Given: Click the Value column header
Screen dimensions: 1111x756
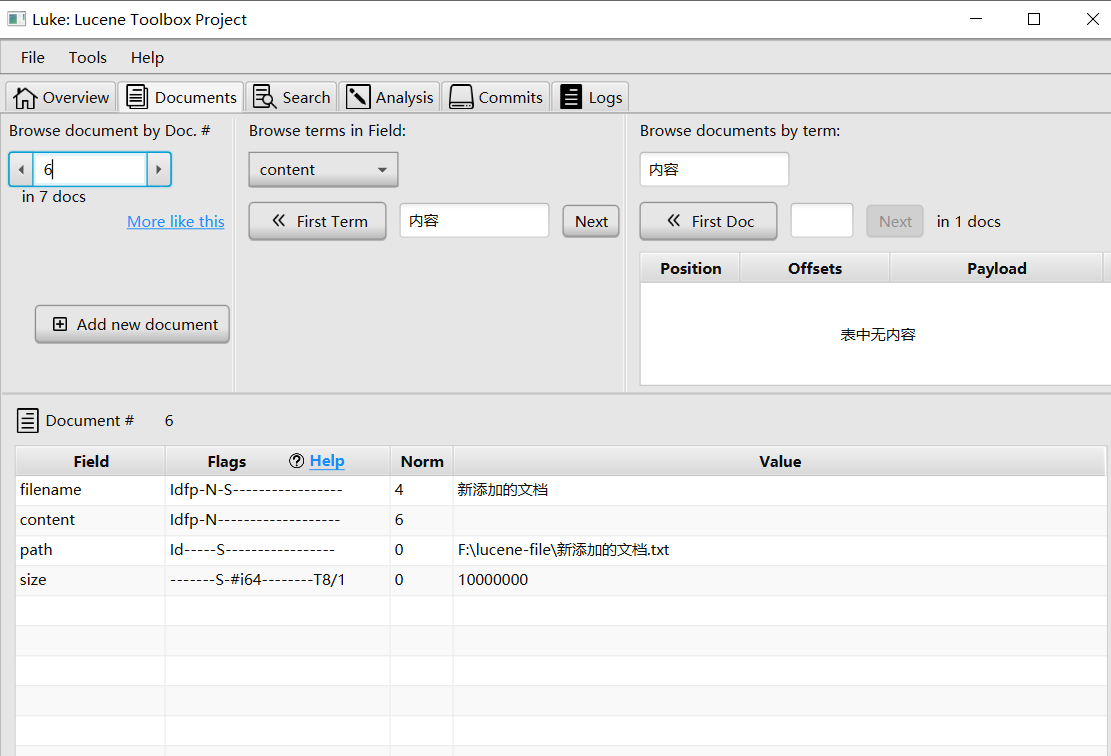Looking at the screenshot, I should click(779, 461).
